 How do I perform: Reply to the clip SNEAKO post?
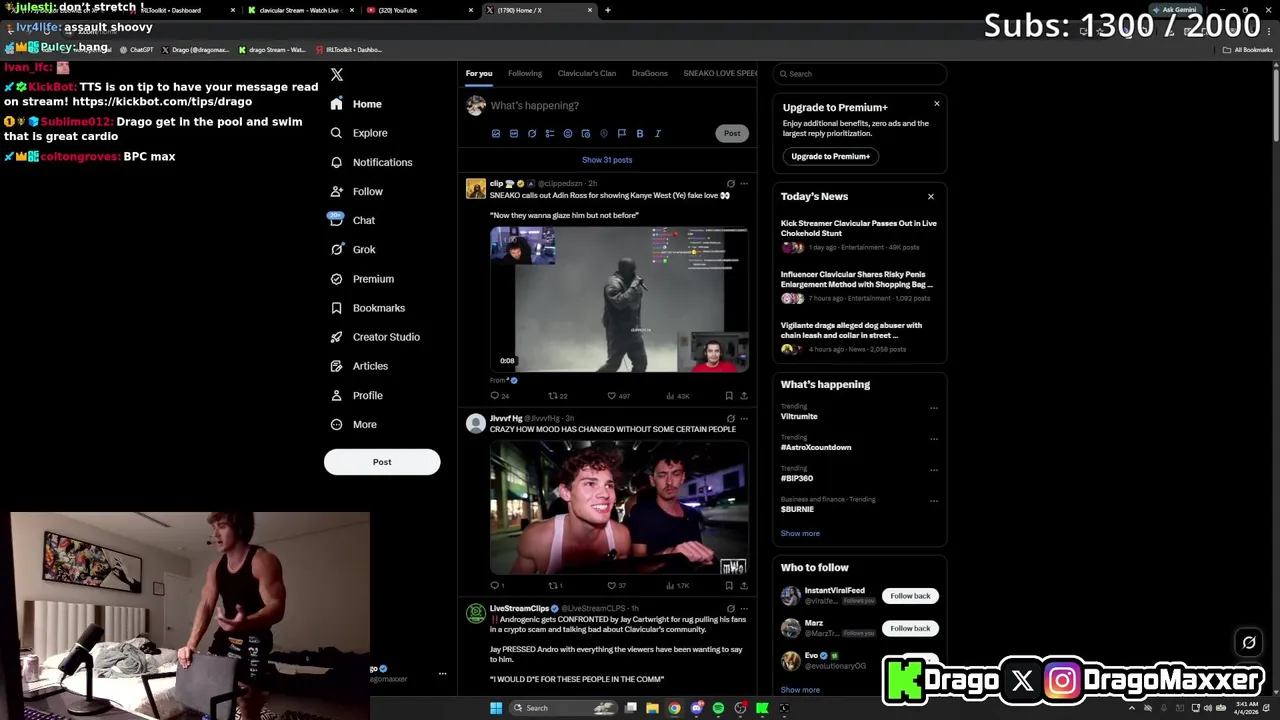[499, 396]
